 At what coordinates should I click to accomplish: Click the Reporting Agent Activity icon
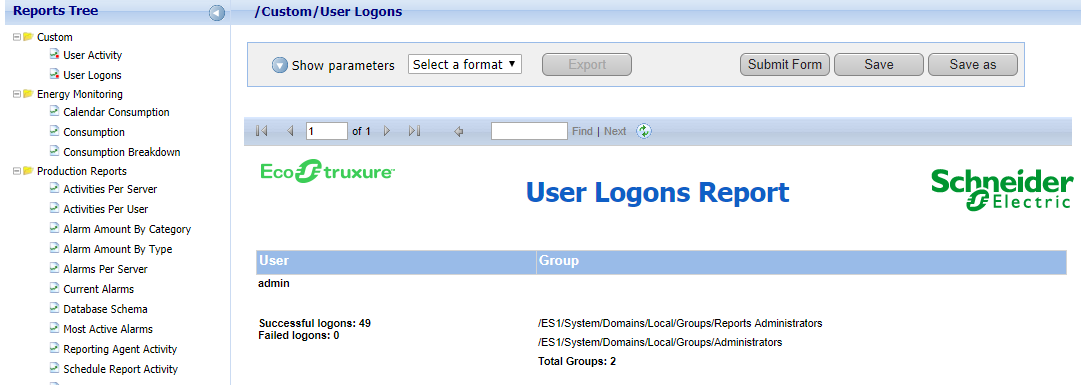[x=54, y=348]
